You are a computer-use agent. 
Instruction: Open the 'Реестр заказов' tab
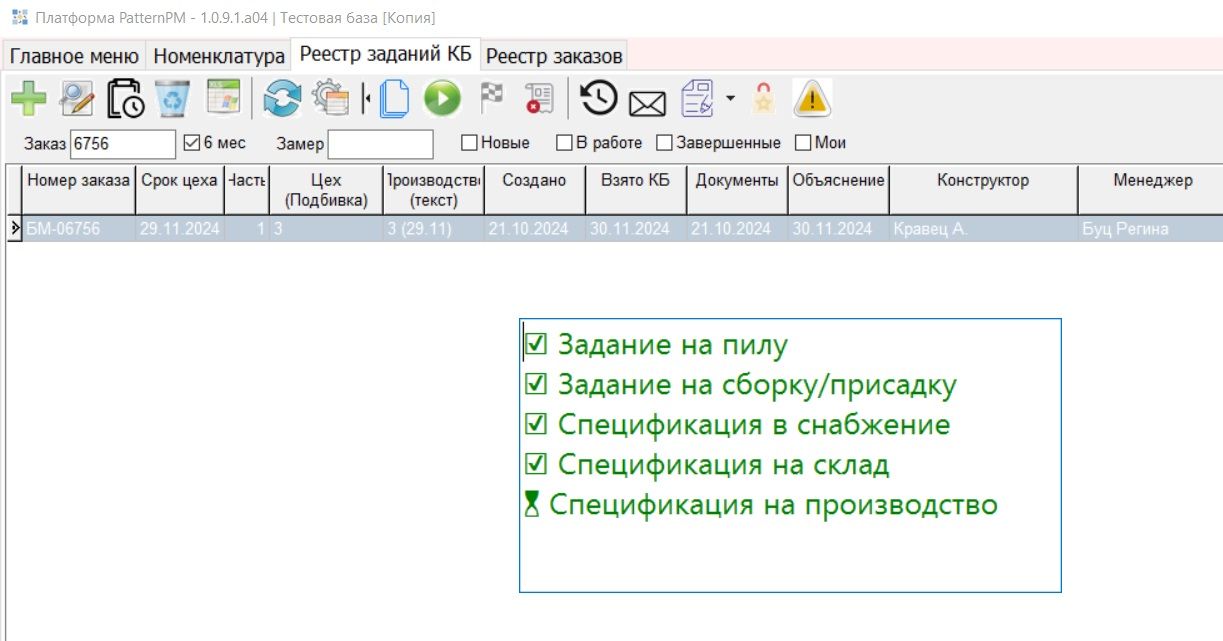pyautogui.click(x=554, y=56)
